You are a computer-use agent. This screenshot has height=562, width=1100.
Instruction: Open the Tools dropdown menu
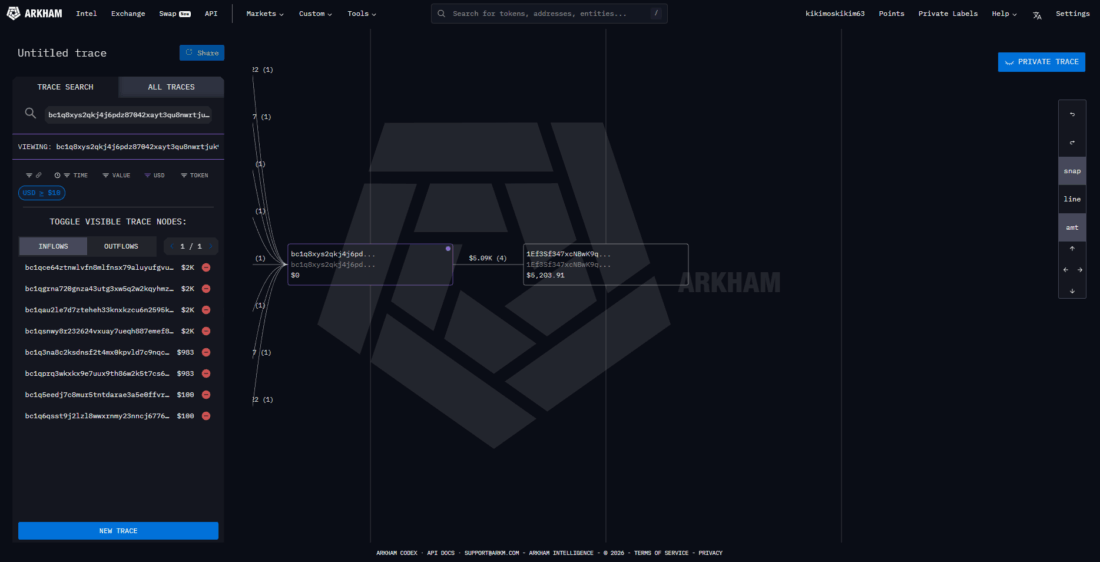pos(361,13)
